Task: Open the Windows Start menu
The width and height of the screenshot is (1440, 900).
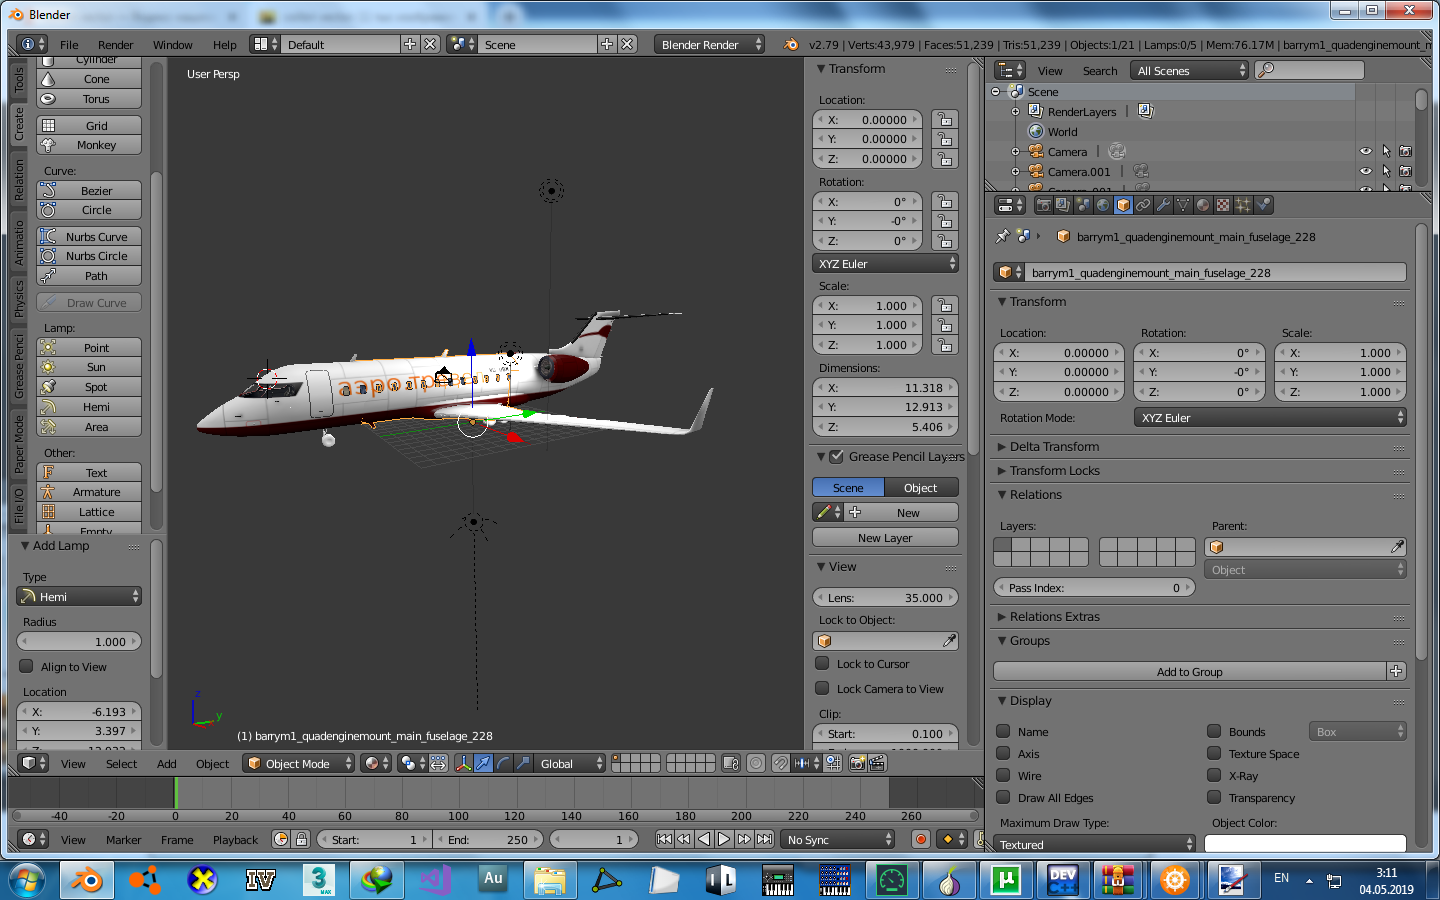Action: [28, 880]
